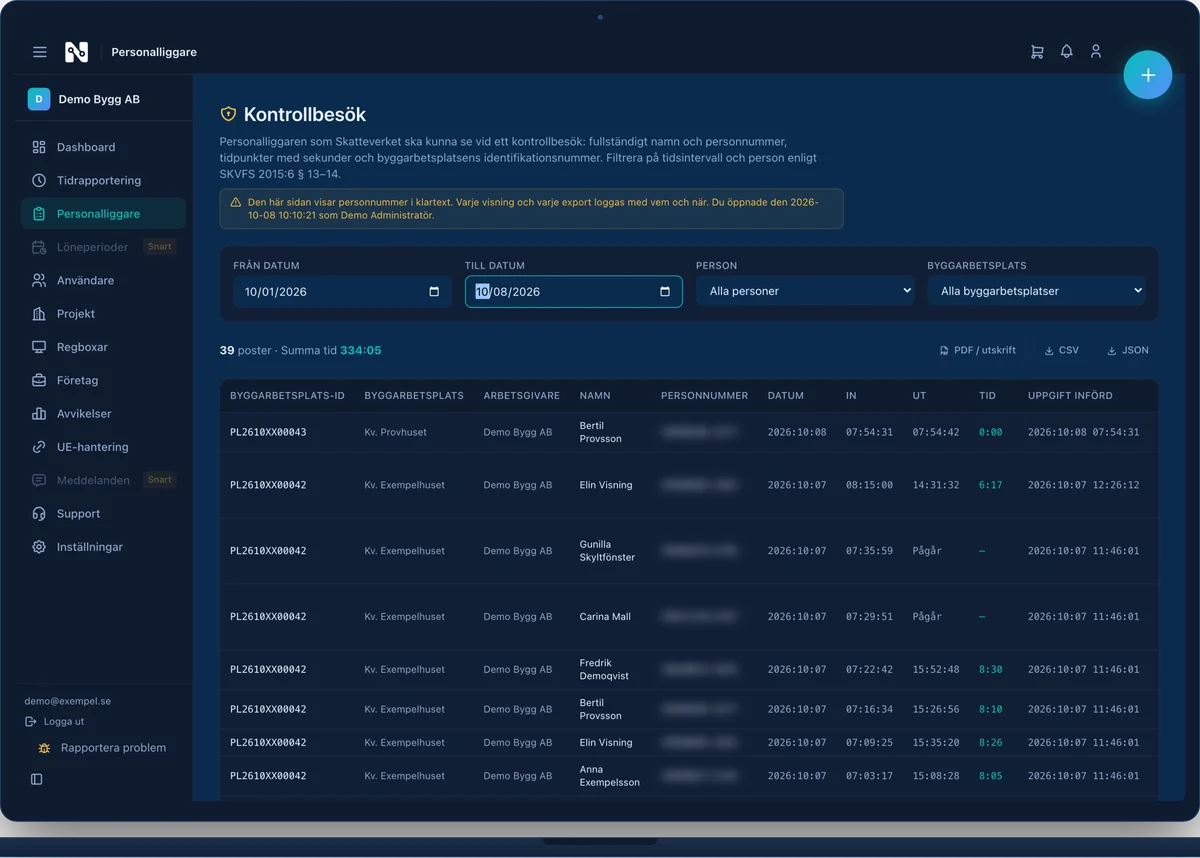
Task: Click the Support headset icon
Action: [39, 514]
